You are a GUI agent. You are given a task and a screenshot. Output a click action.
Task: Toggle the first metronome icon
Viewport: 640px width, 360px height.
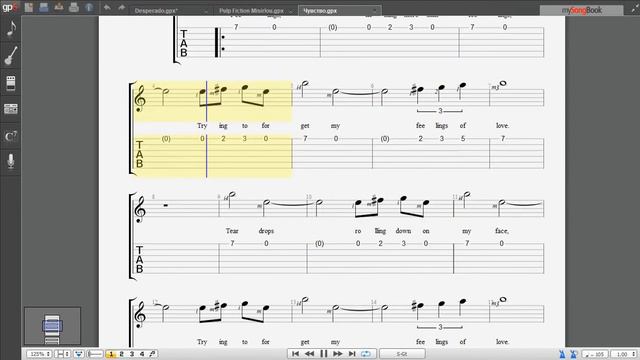[562, 354]
